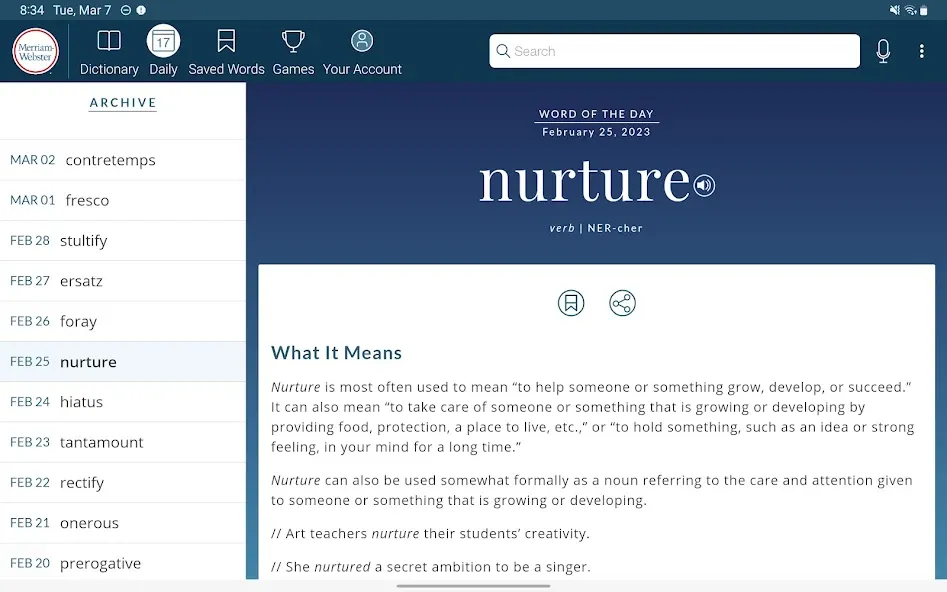Open the Dictionary section
947x592 pixels.
click(109, 52)
